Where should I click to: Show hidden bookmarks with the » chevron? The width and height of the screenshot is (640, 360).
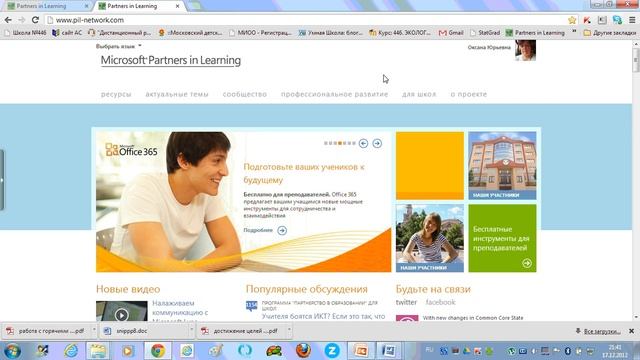point(574,32)
